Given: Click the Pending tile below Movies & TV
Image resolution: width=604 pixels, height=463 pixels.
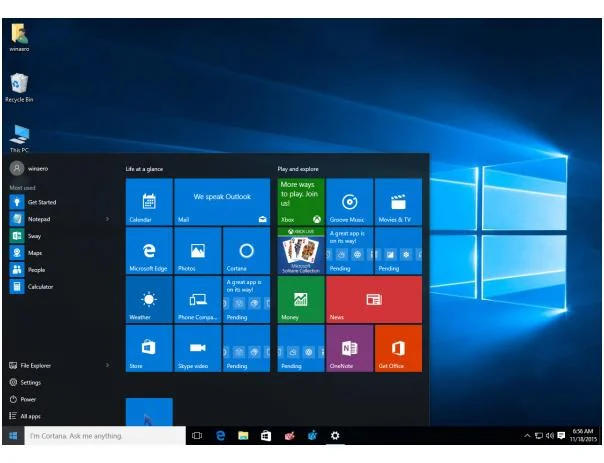Looking at the screenshot, I should tap(398, 250).
